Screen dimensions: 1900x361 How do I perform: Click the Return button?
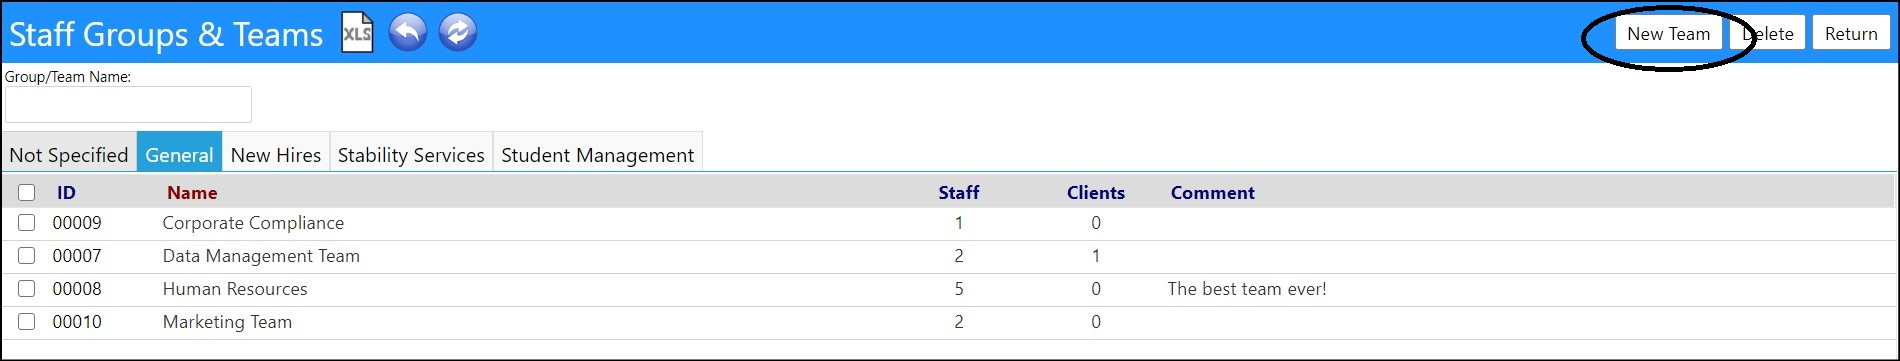1851,34
